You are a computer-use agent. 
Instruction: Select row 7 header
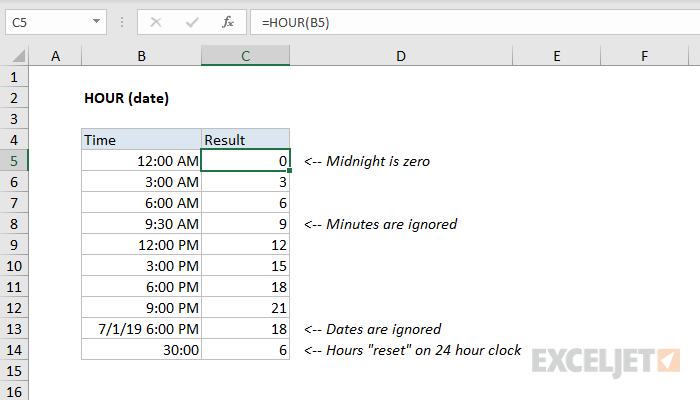(14, 203)
